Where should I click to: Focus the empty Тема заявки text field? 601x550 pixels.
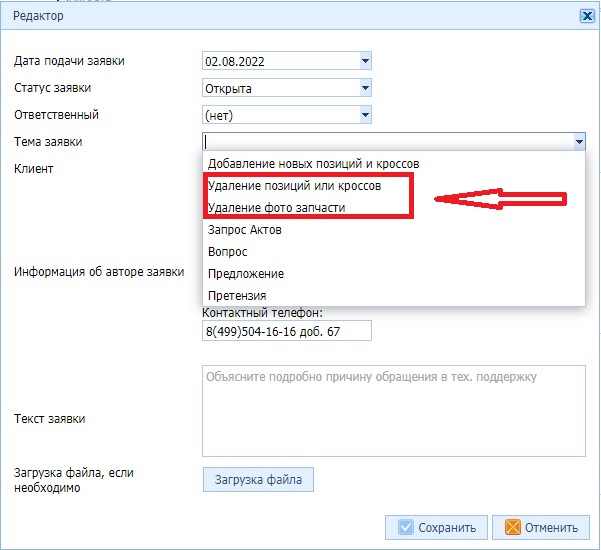click(387, 142)
